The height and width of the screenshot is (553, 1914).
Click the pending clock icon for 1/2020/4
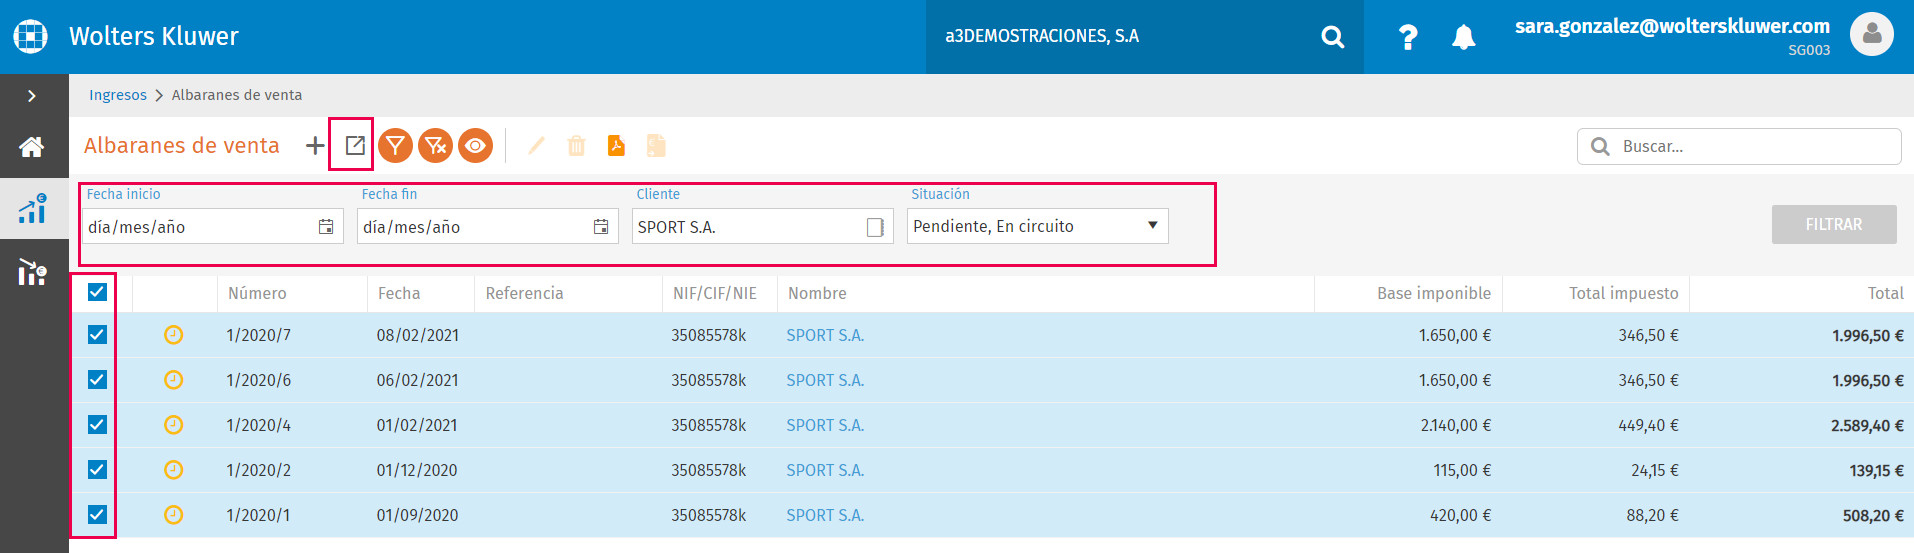(173, 425)
